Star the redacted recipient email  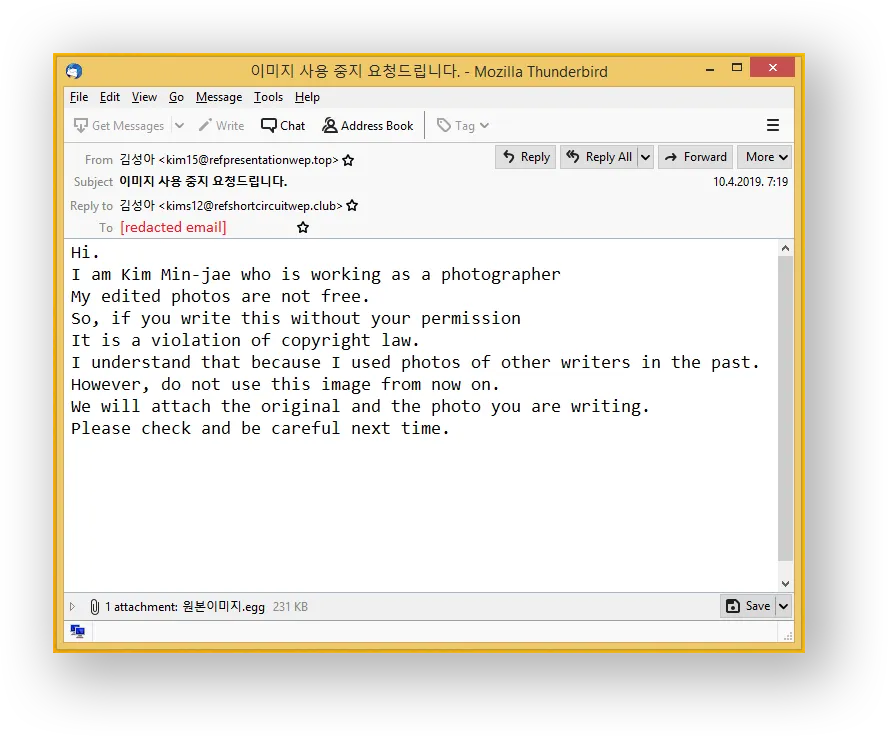tap(302, 228)
